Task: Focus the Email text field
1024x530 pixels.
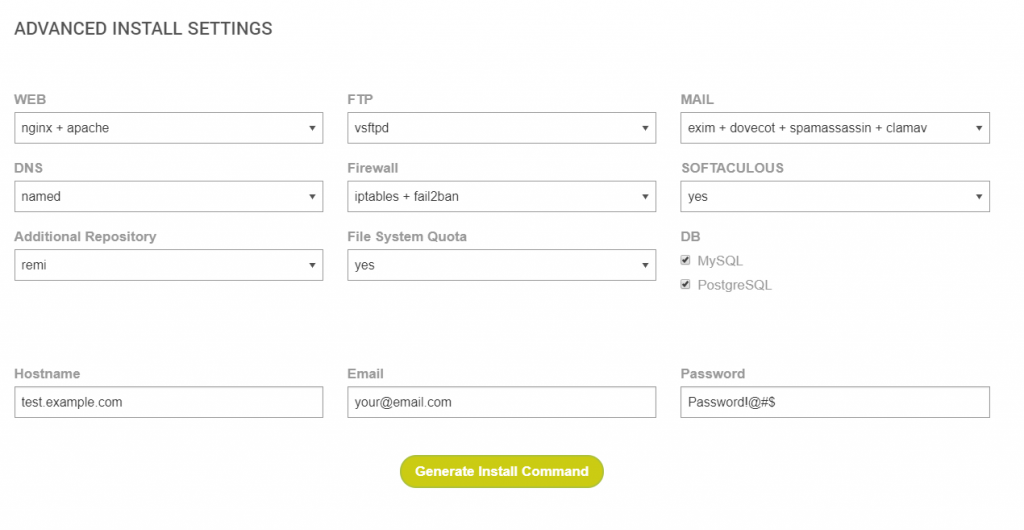Action: coord(501,402)
